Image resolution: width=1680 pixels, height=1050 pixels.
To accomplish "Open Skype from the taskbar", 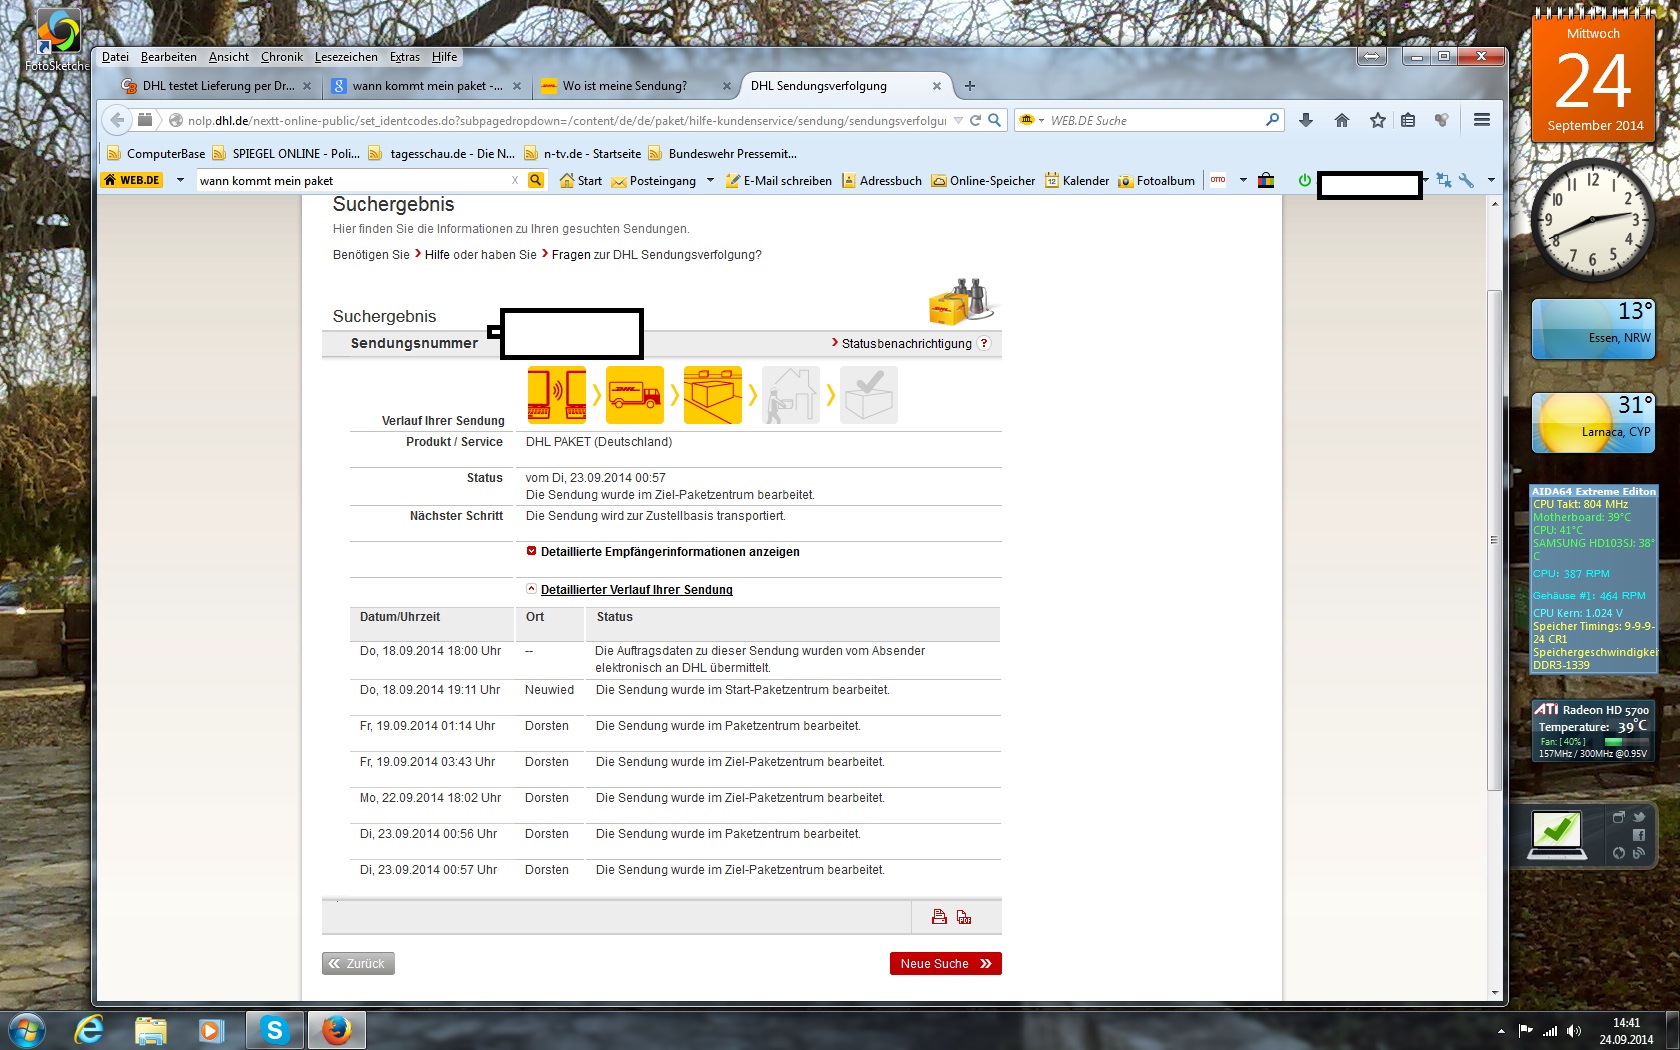I will (274, 1029).
